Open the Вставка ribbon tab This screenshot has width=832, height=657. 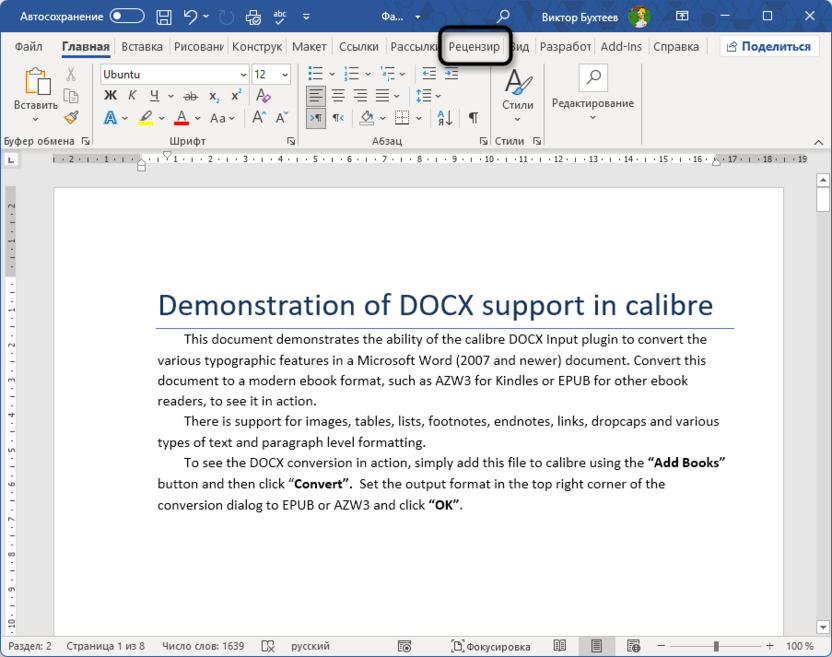tap(141, 46)
